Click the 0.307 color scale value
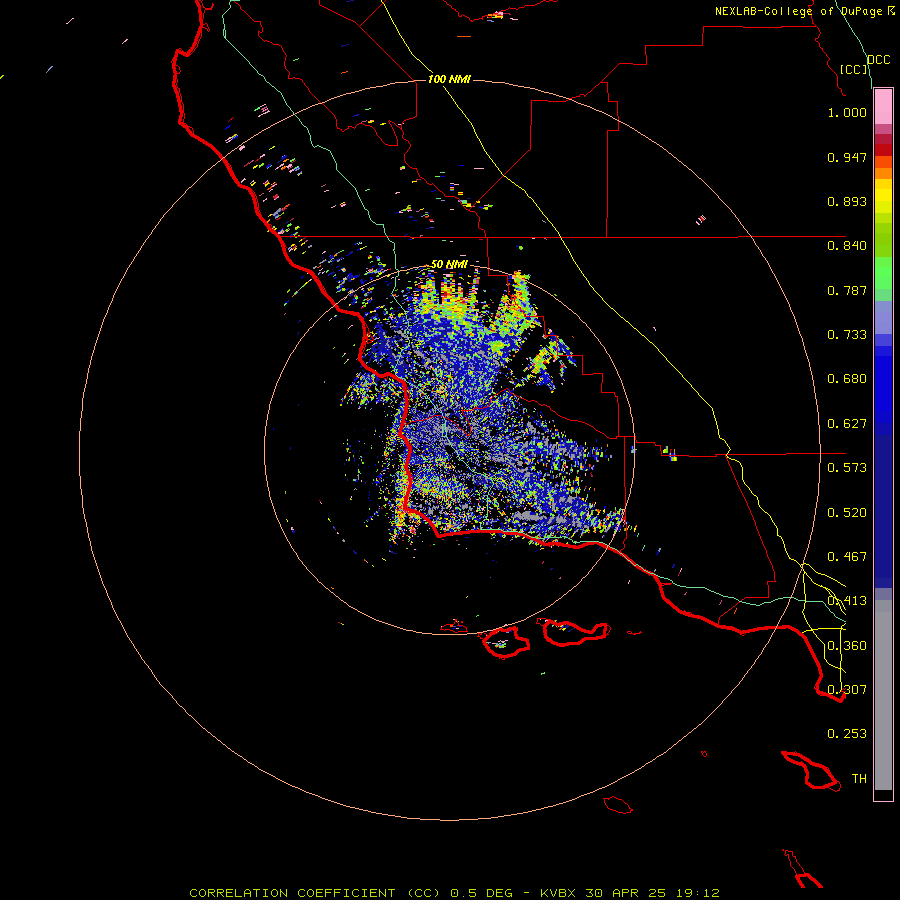Image resolution: width=900 pixels, height=900 pixels. (847, 690)
